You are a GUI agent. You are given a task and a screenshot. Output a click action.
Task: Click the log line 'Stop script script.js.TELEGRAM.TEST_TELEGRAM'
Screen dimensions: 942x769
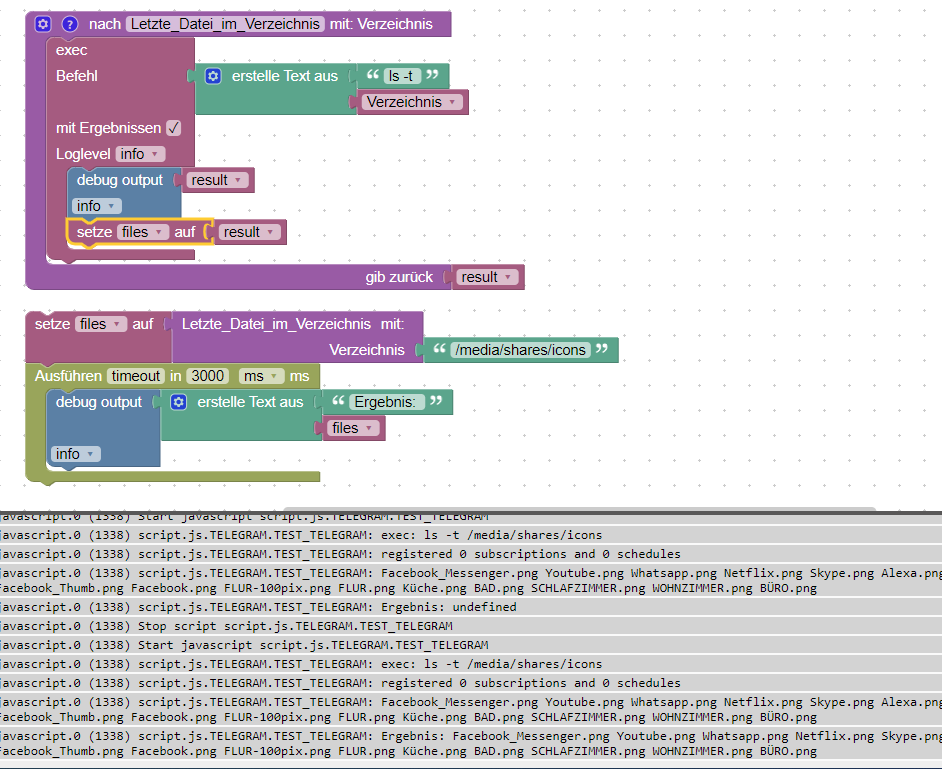(x=471, y=626)
